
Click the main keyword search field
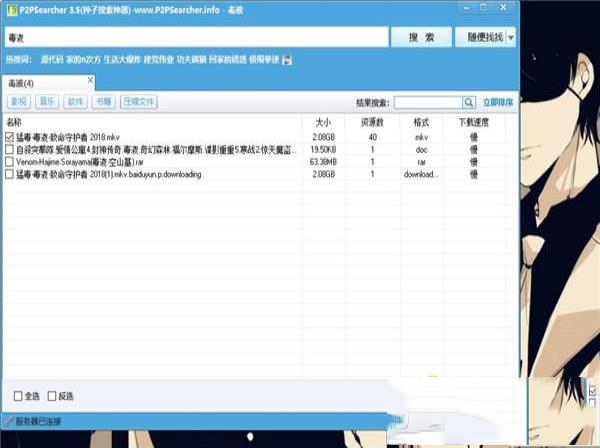(195, 37)
